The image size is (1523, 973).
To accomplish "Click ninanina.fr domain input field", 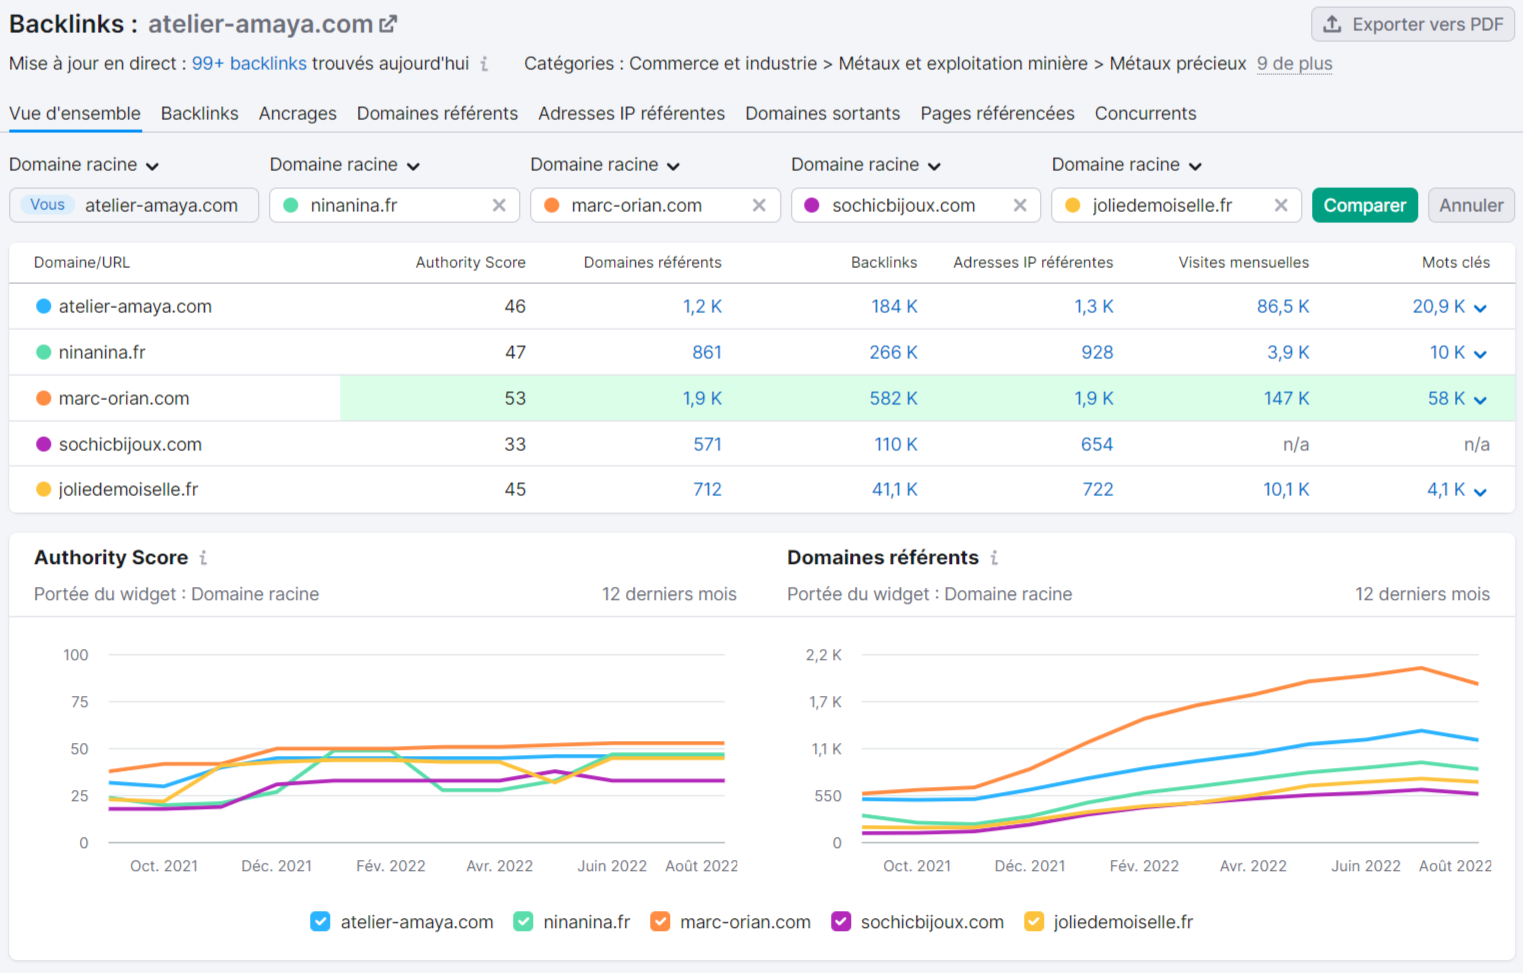I will (395, 205).
